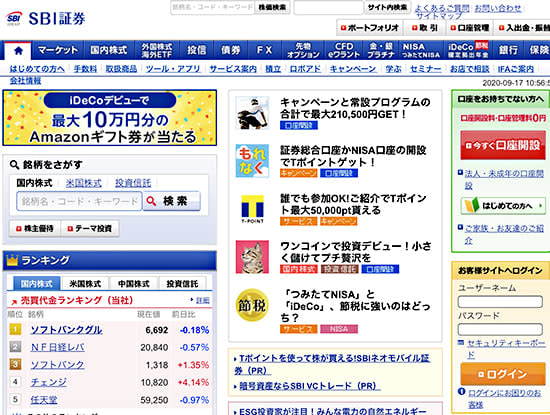Viewport: 550px width, 415px height.
Task: Click the site search input field
Action: tap(328, 7)
